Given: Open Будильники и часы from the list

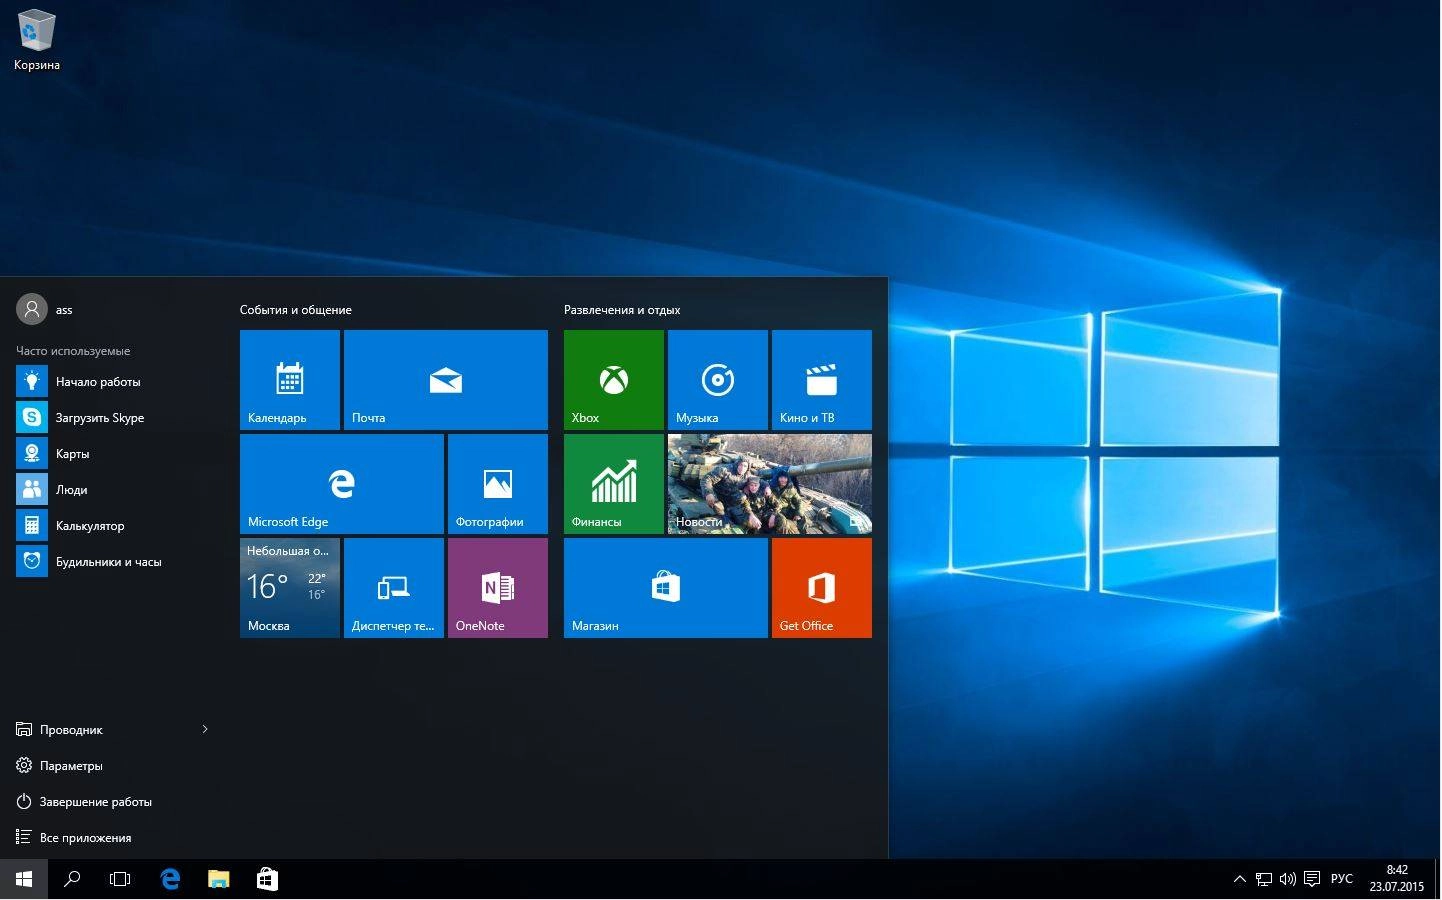Looking at the screenshot, I should pos(112,562).
